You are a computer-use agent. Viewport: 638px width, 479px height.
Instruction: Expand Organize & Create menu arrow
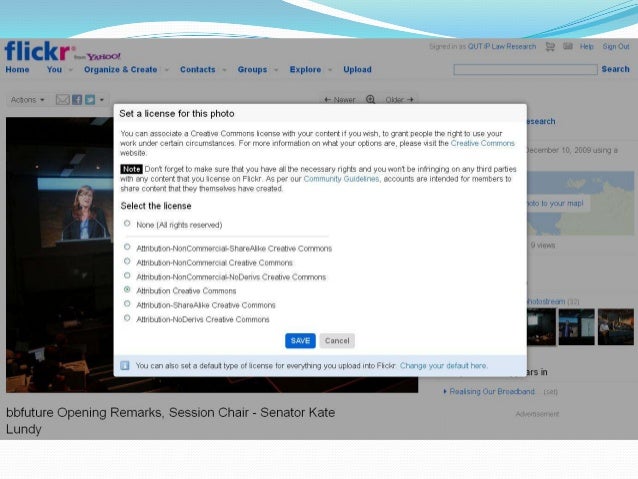tap(166, 70)
